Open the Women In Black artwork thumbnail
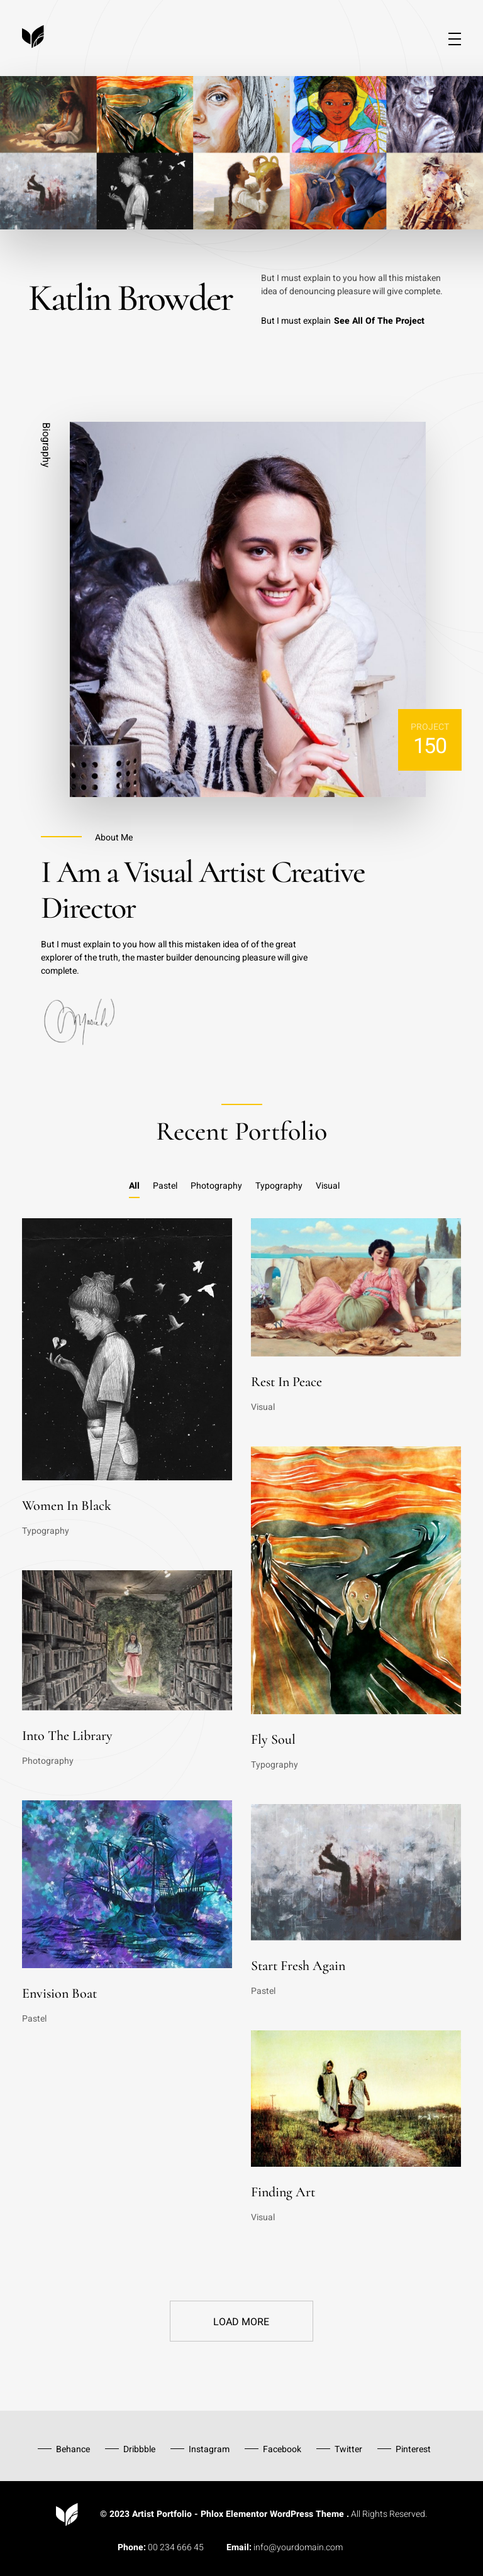This screenshot has width=483, height=2576. 127,1349
